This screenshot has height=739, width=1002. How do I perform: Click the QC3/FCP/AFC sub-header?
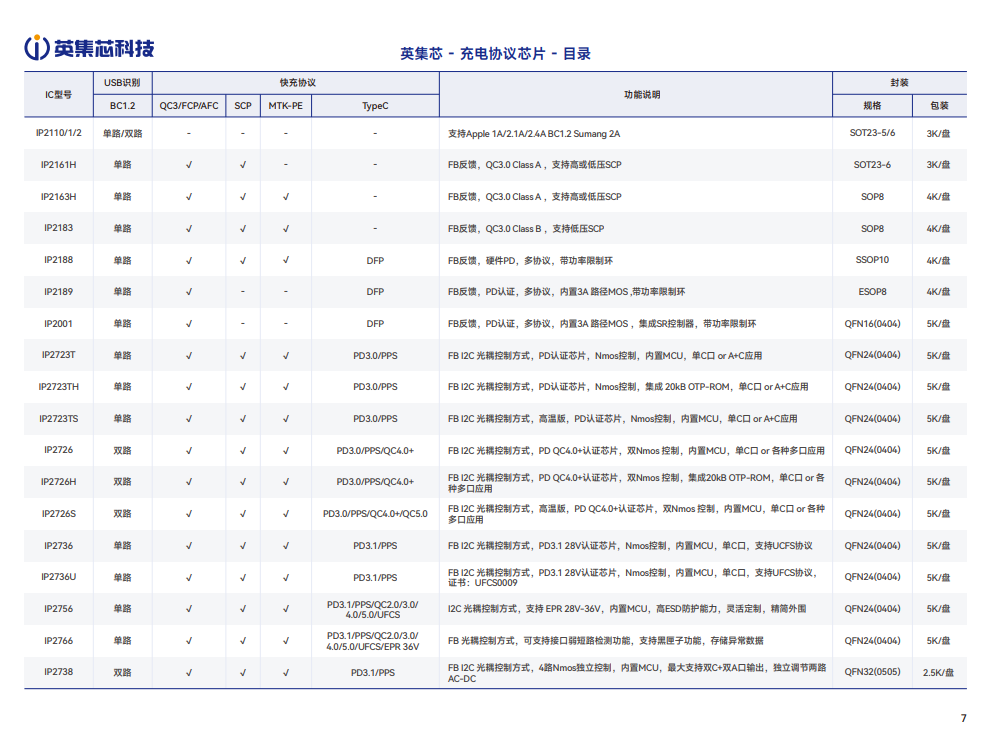[x=189, y=105]
